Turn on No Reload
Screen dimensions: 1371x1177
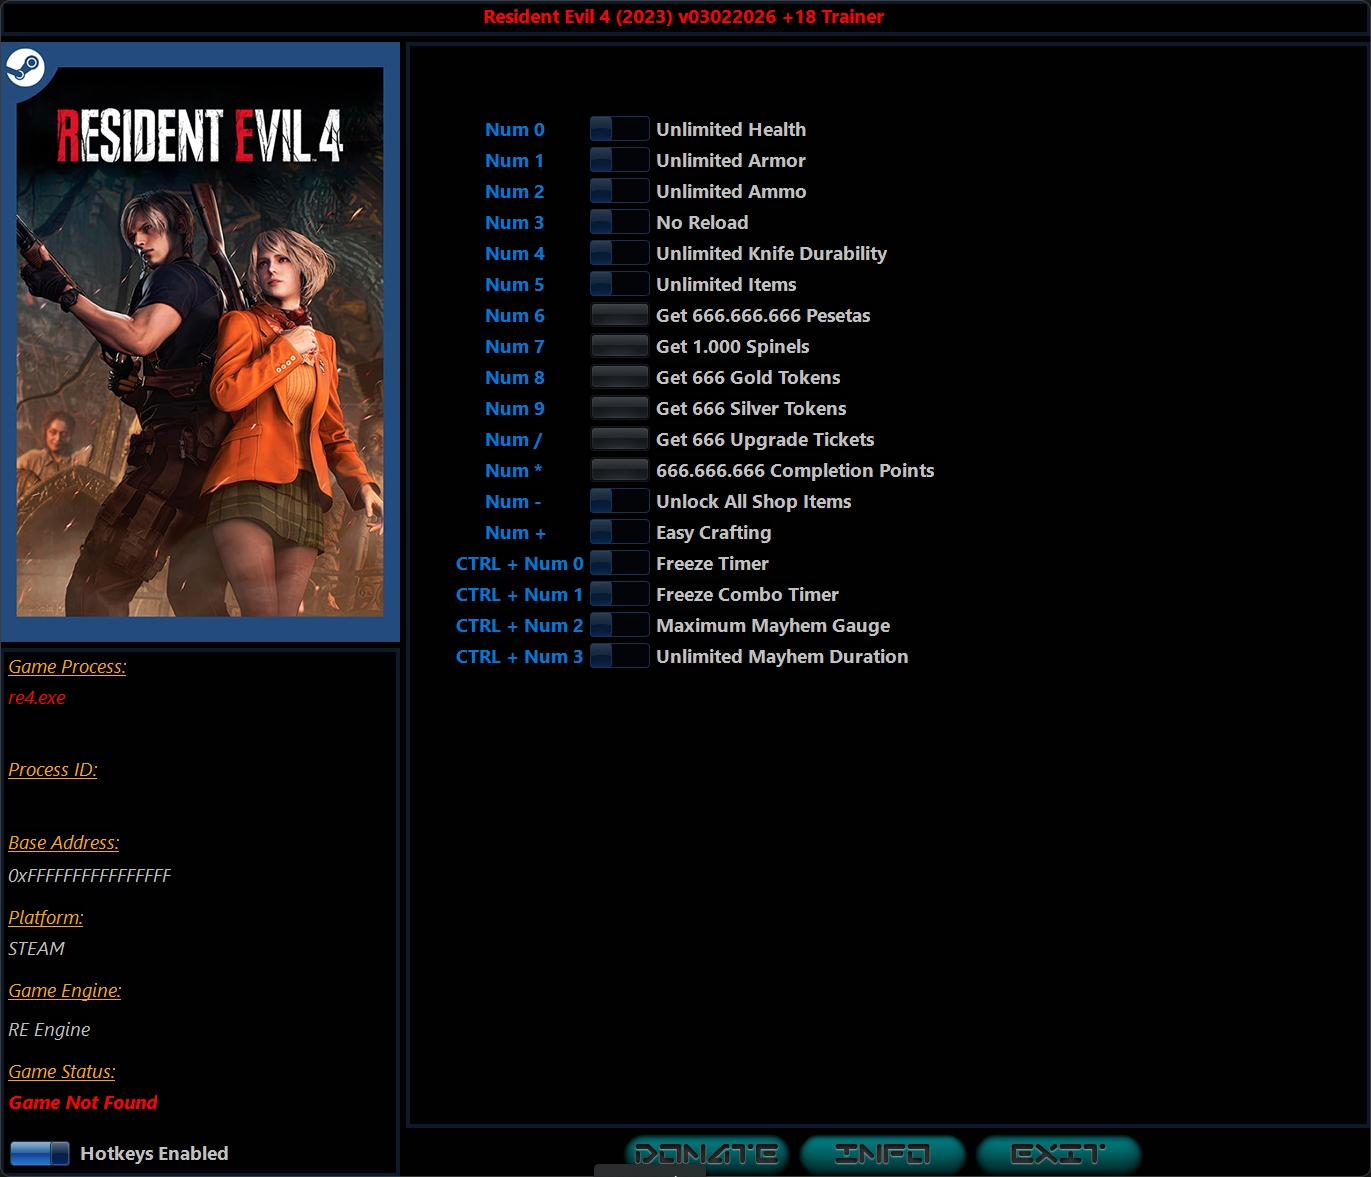618,221
